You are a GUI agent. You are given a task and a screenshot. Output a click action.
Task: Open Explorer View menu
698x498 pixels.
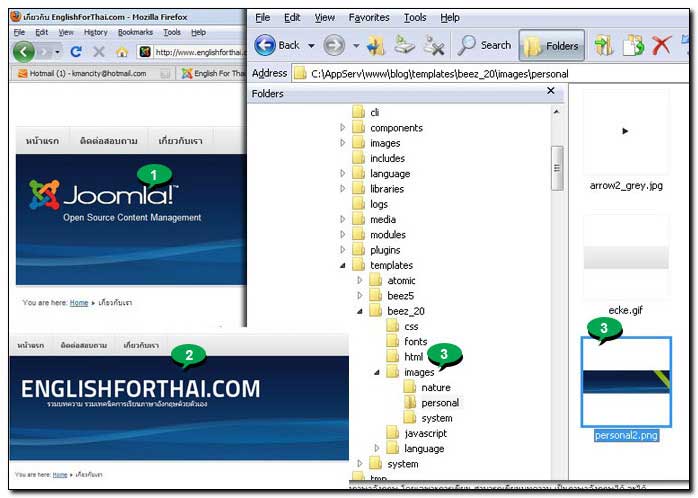[x=325, y=17]
